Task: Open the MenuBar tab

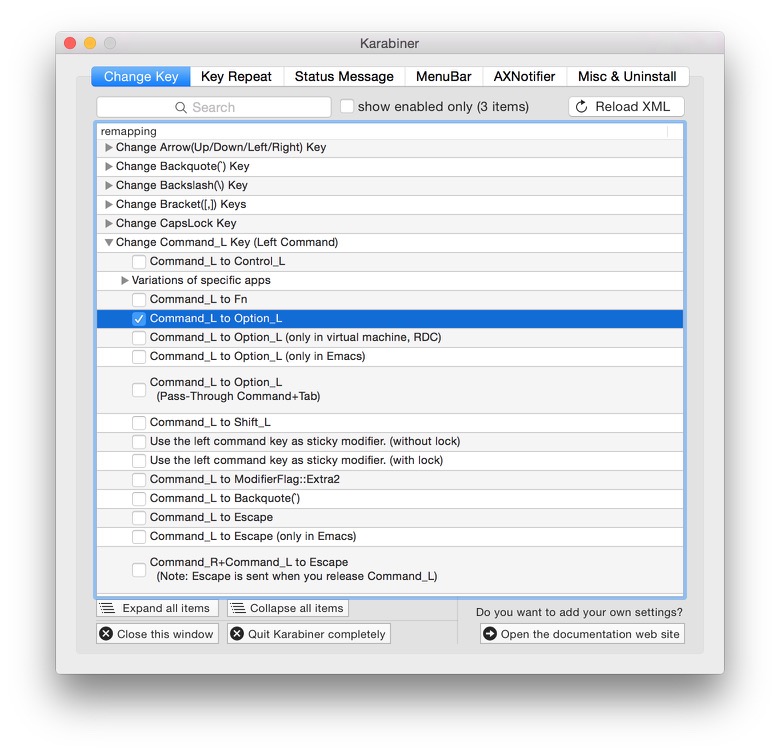Action: click(x=443, y=77)
